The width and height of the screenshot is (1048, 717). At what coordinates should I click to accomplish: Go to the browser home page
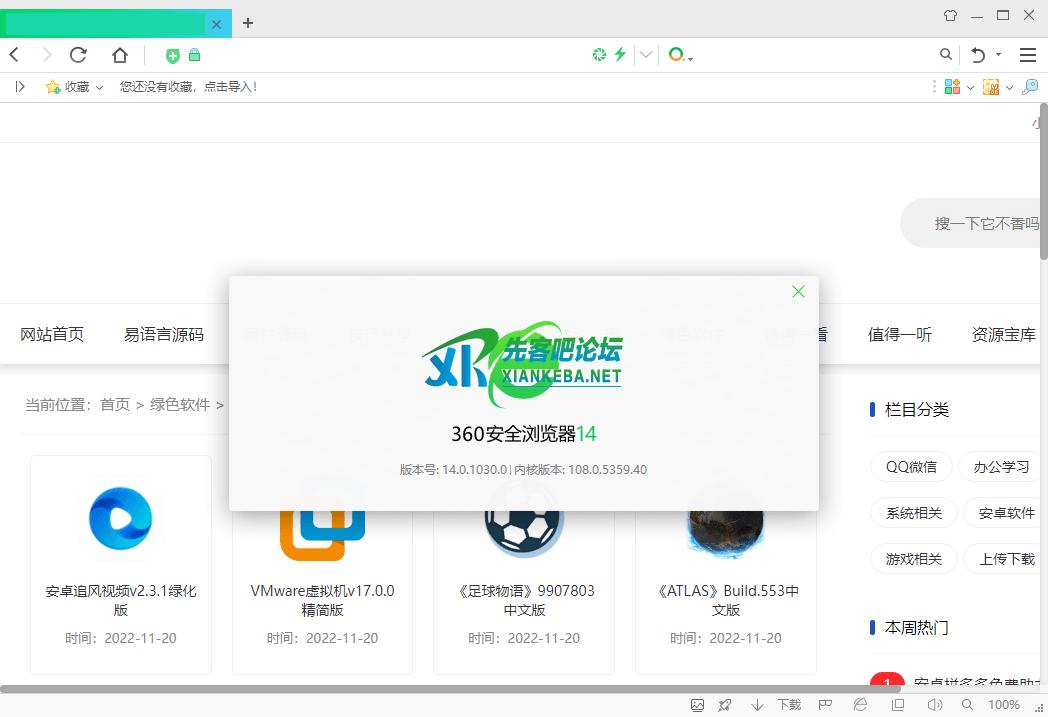(x=120, y=55)
